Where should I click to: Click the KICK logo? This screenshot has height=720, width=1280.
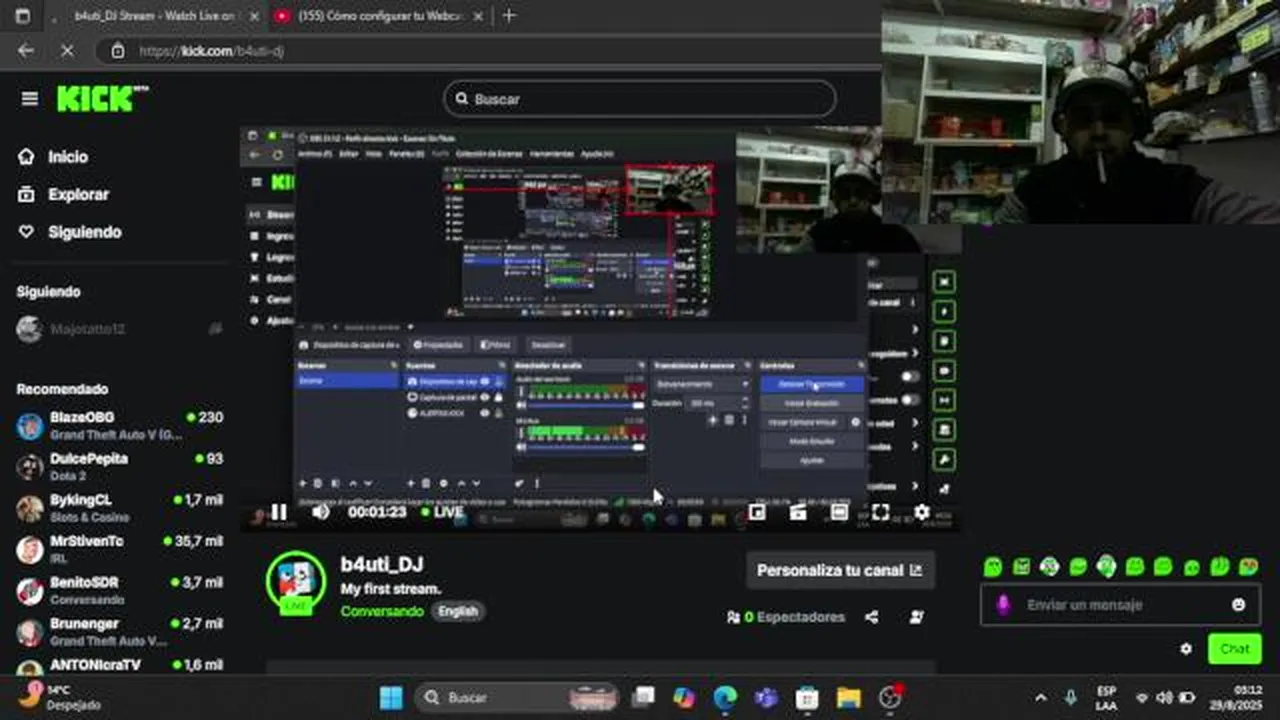[x=102, y=99]
